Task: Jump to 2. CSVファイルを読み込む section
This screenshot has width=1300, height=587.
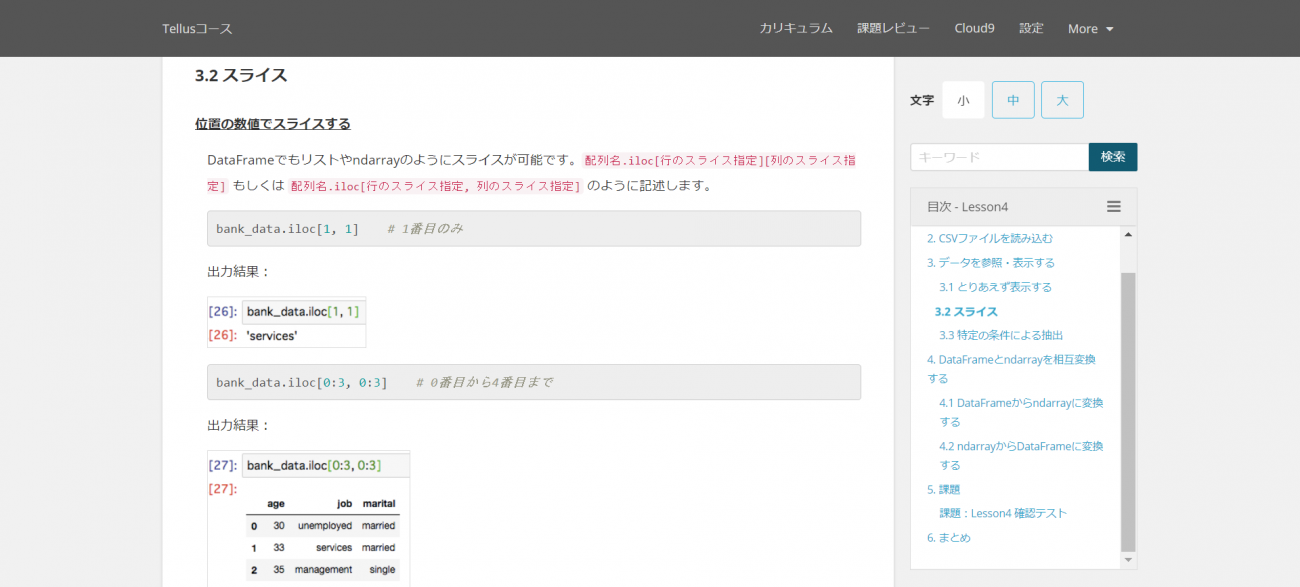Action: coord(989,238)
